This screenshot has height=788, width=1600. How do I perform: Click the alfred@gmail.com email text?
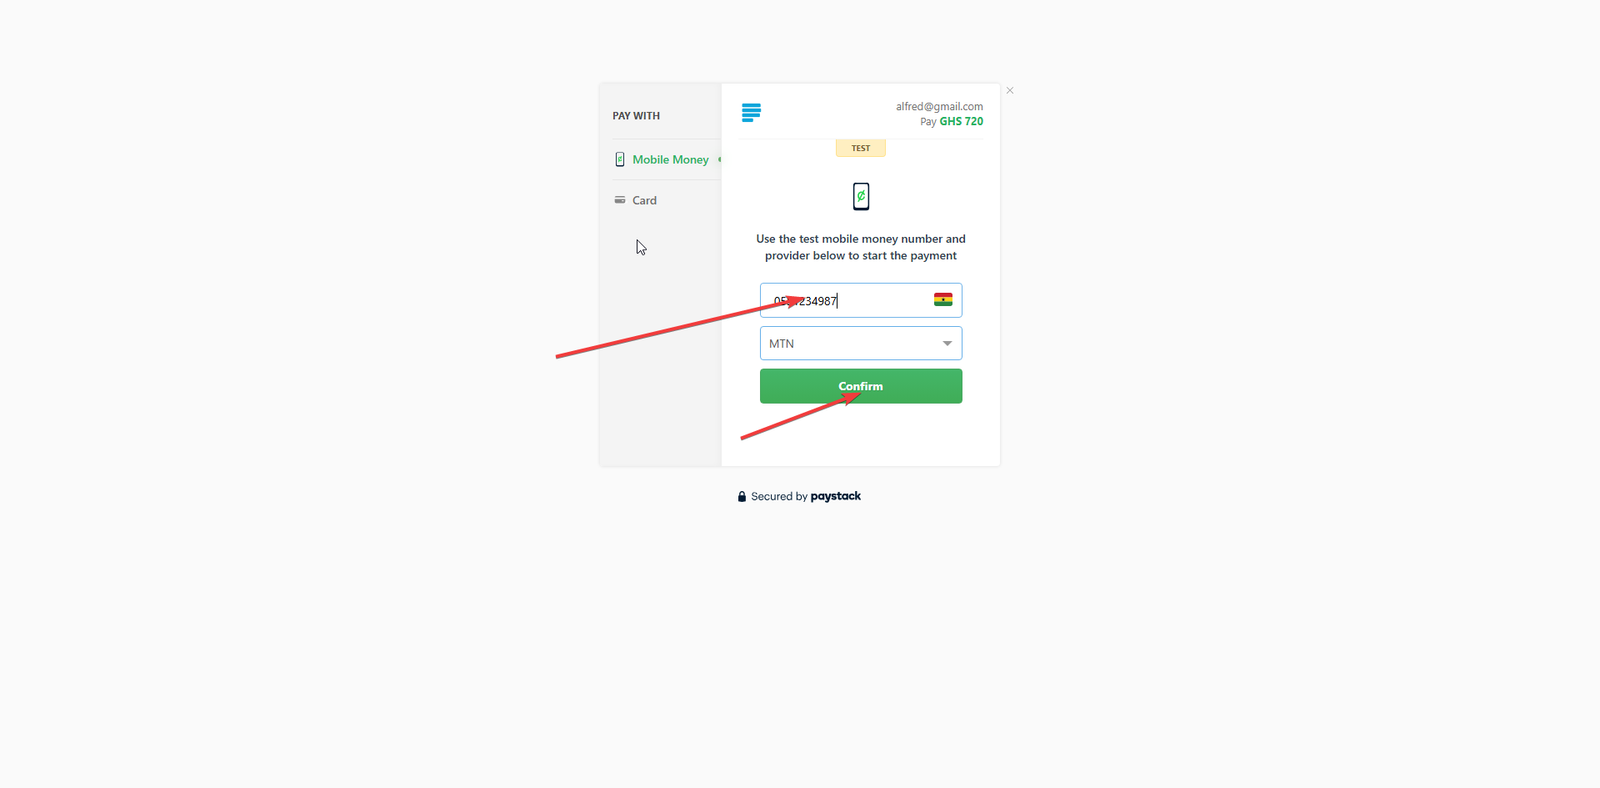939,106
